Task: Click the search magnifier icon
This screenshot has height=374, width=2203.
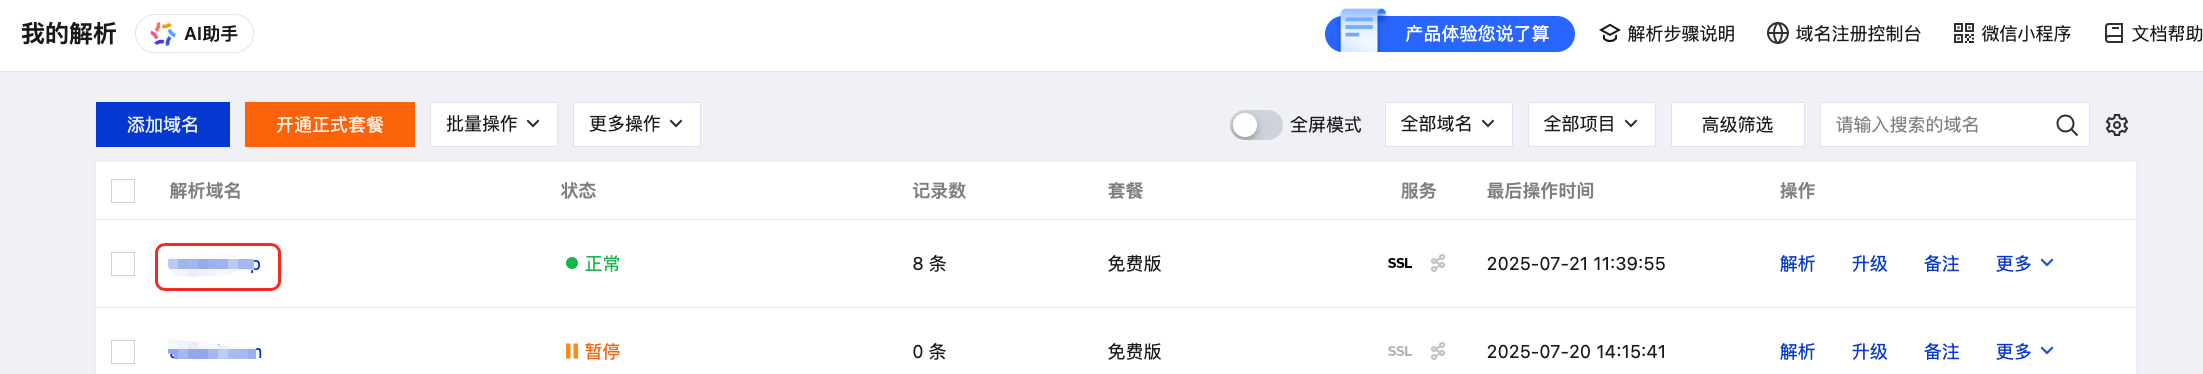Action: [x=2066, y=125]
